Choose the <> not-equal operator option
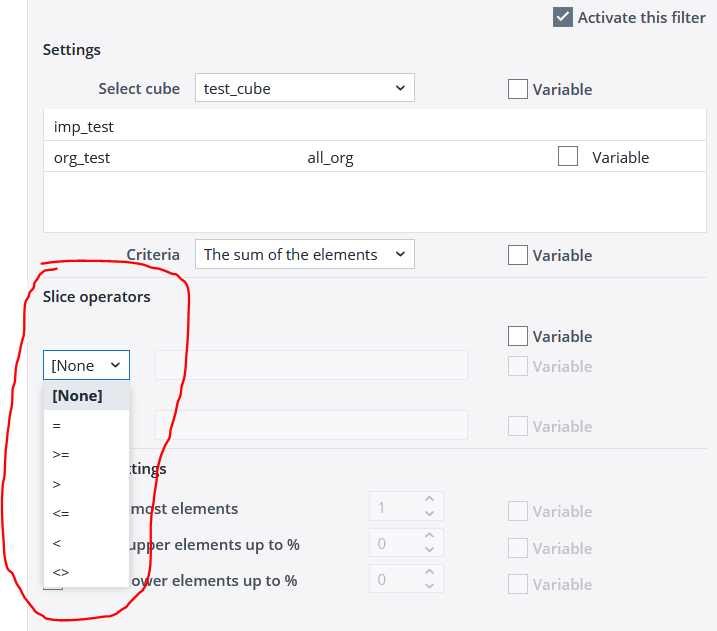This screenshot has height=631, width=717. point(61,572)
